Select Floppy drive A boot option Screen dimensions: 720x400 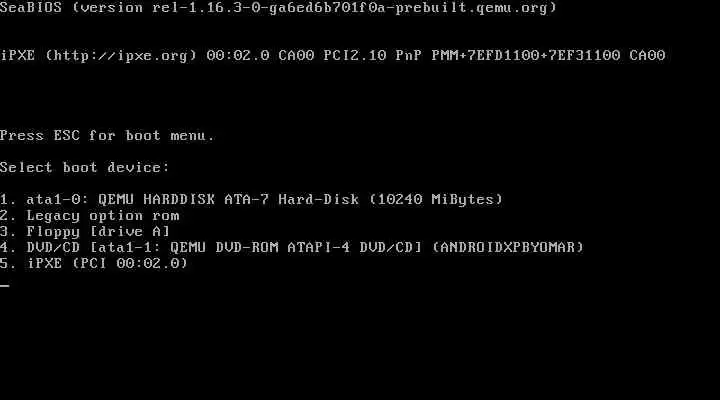point(85,231)
